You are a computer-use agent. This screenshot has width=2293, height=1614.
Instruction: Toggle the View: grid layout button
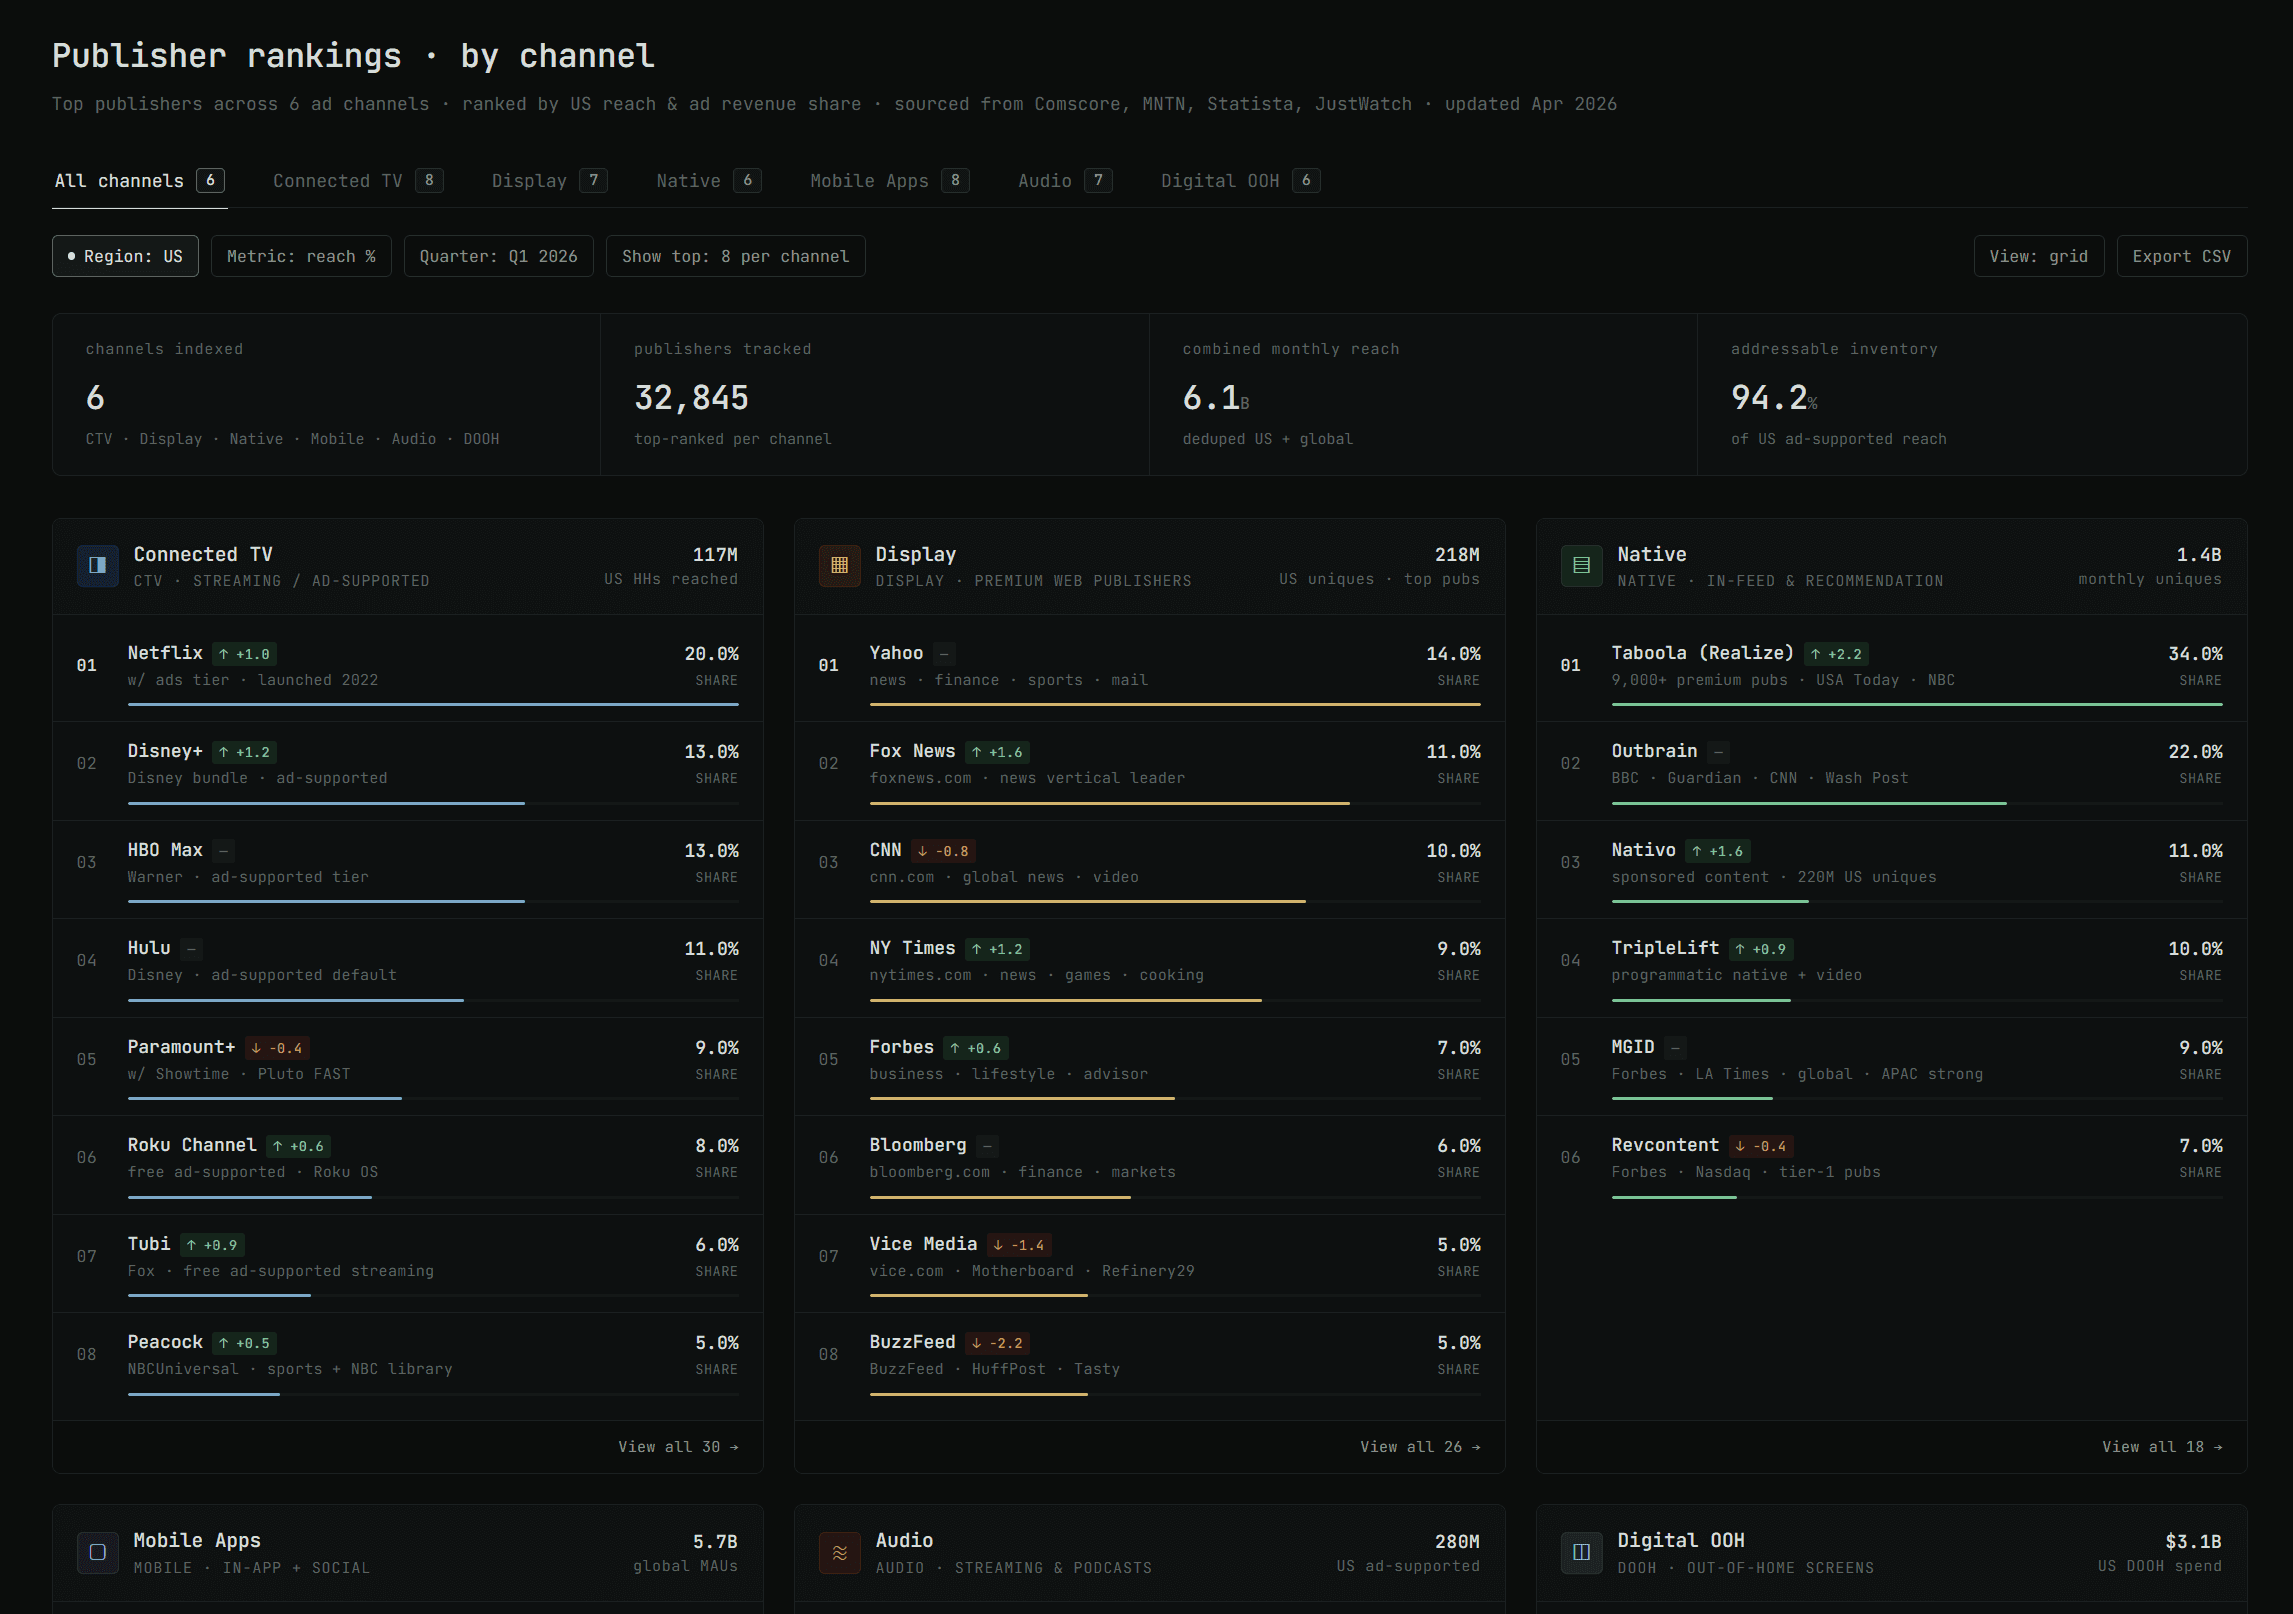point(2038,256)
